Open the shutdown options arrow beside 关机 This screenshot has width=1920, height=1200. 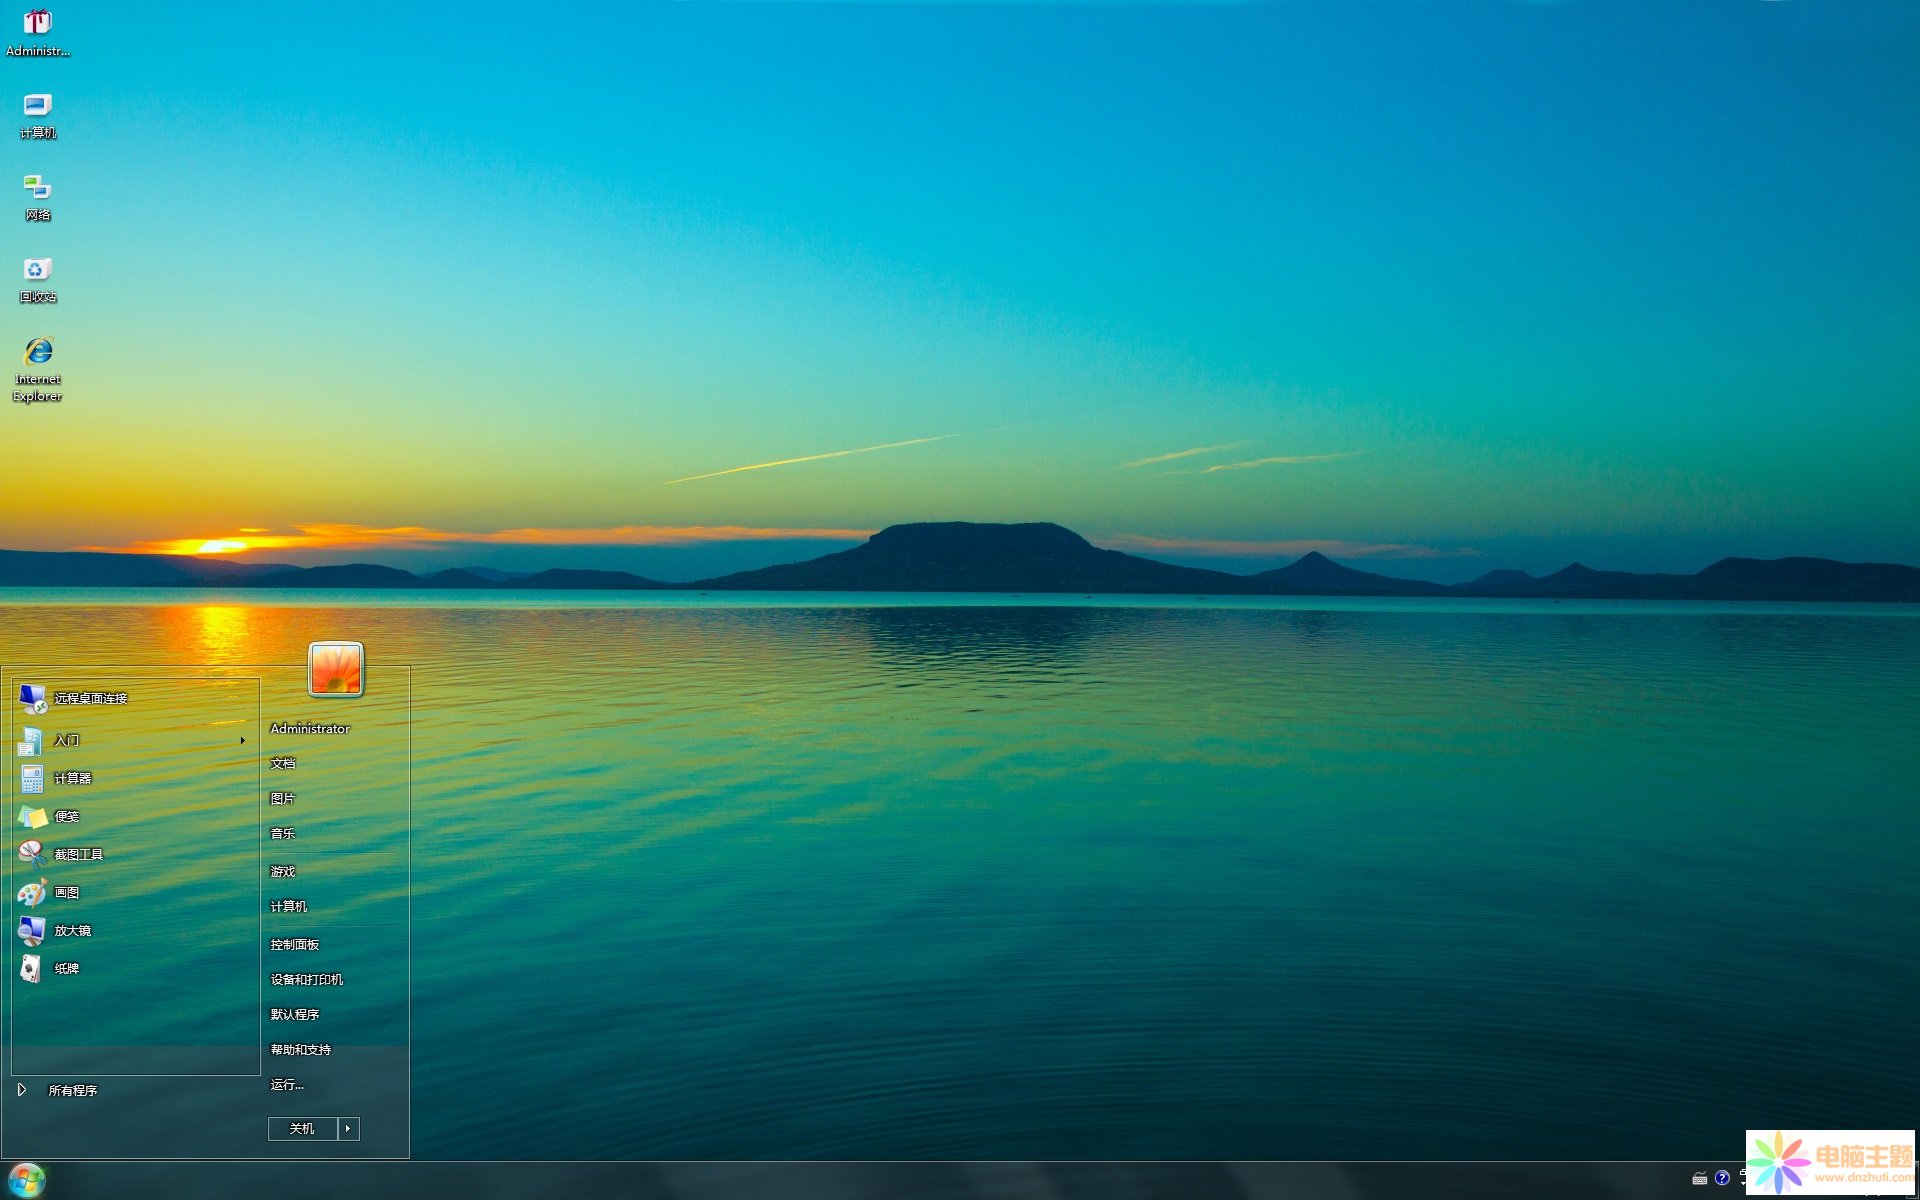(x=348, y=1128)
